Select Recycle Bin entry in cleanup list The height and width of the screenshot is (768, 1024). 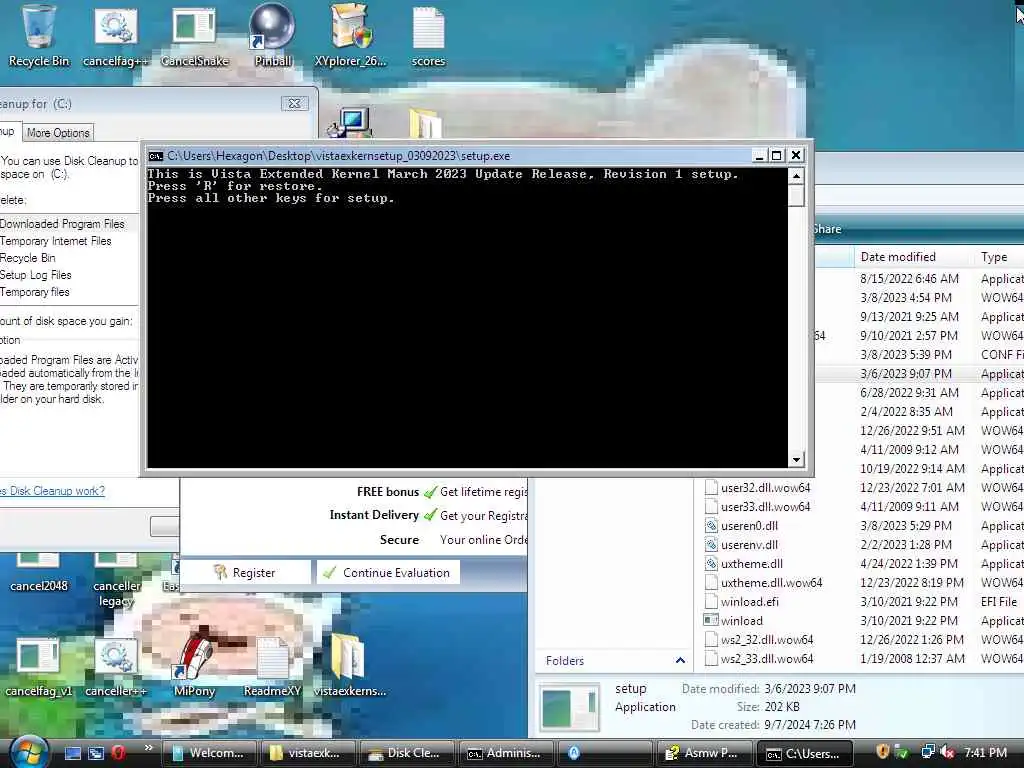pos(69,258)
